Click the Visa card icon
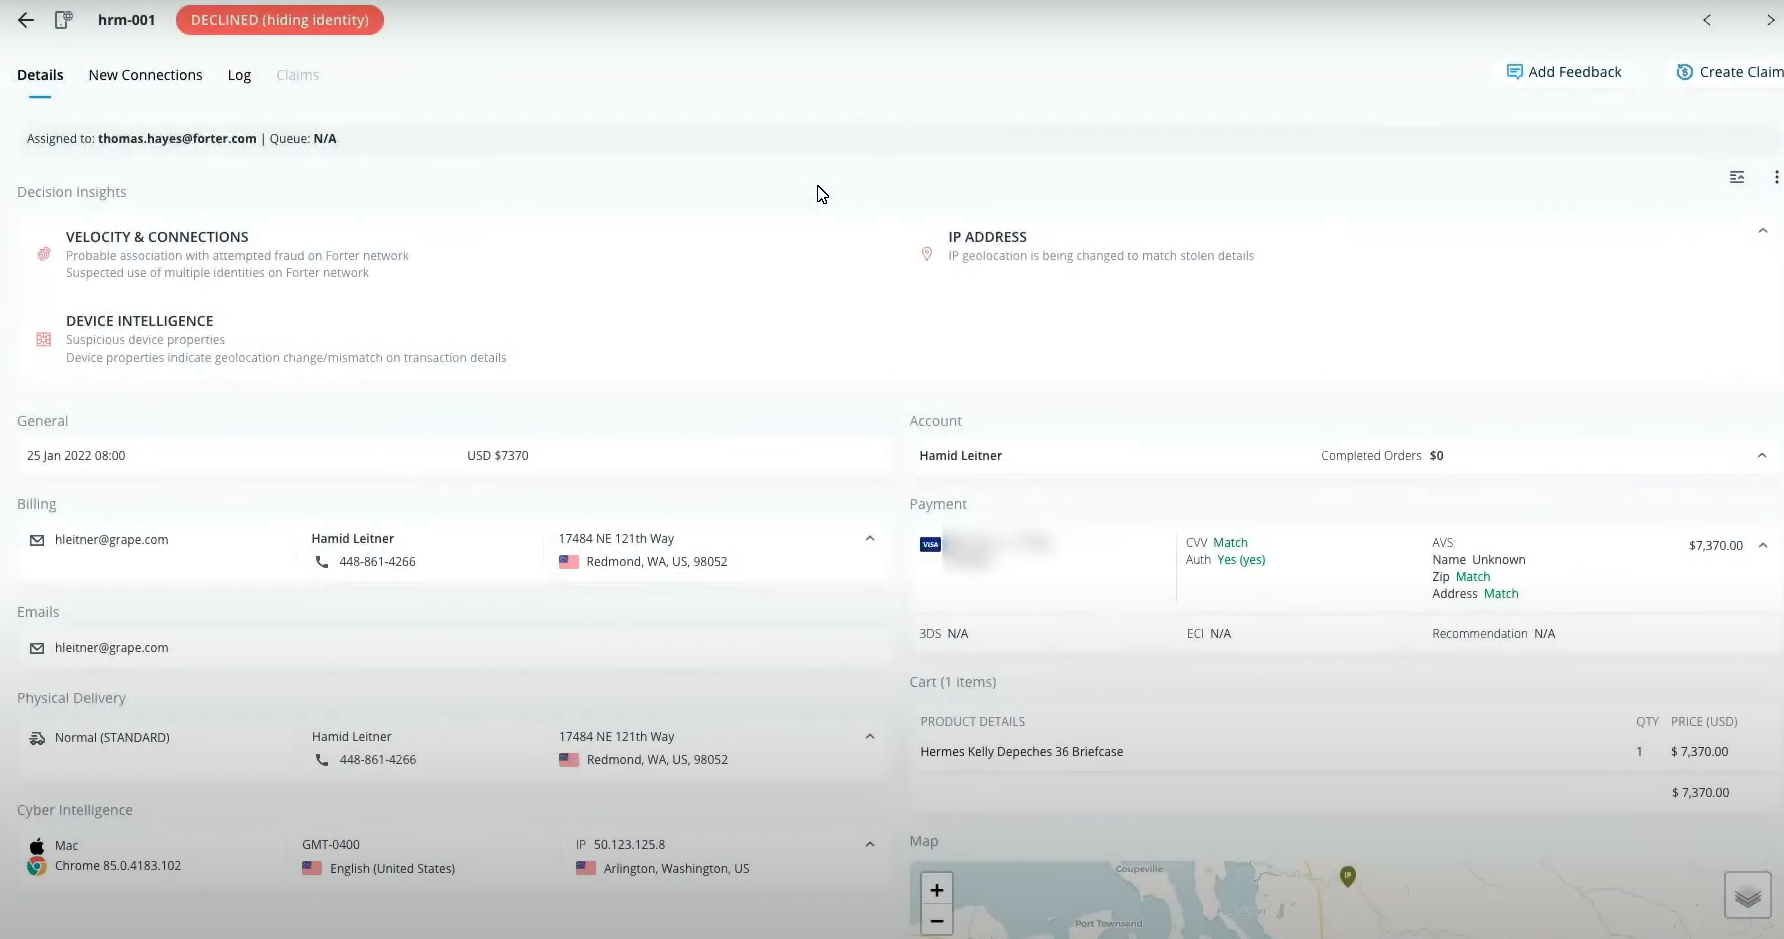 930,544
